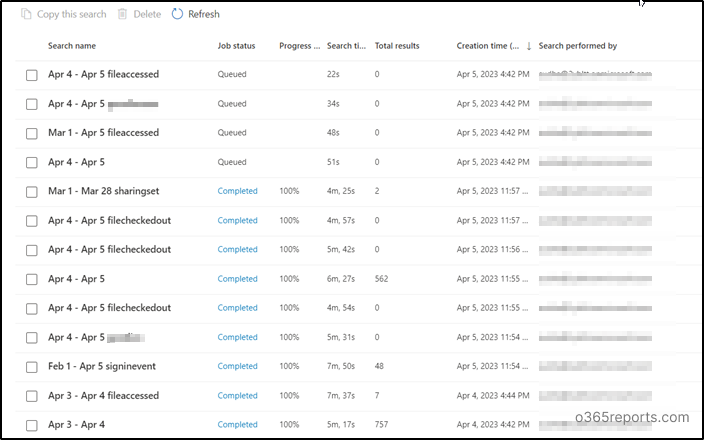
Task: Sort by Creation time column header
Action: [488, 46]
